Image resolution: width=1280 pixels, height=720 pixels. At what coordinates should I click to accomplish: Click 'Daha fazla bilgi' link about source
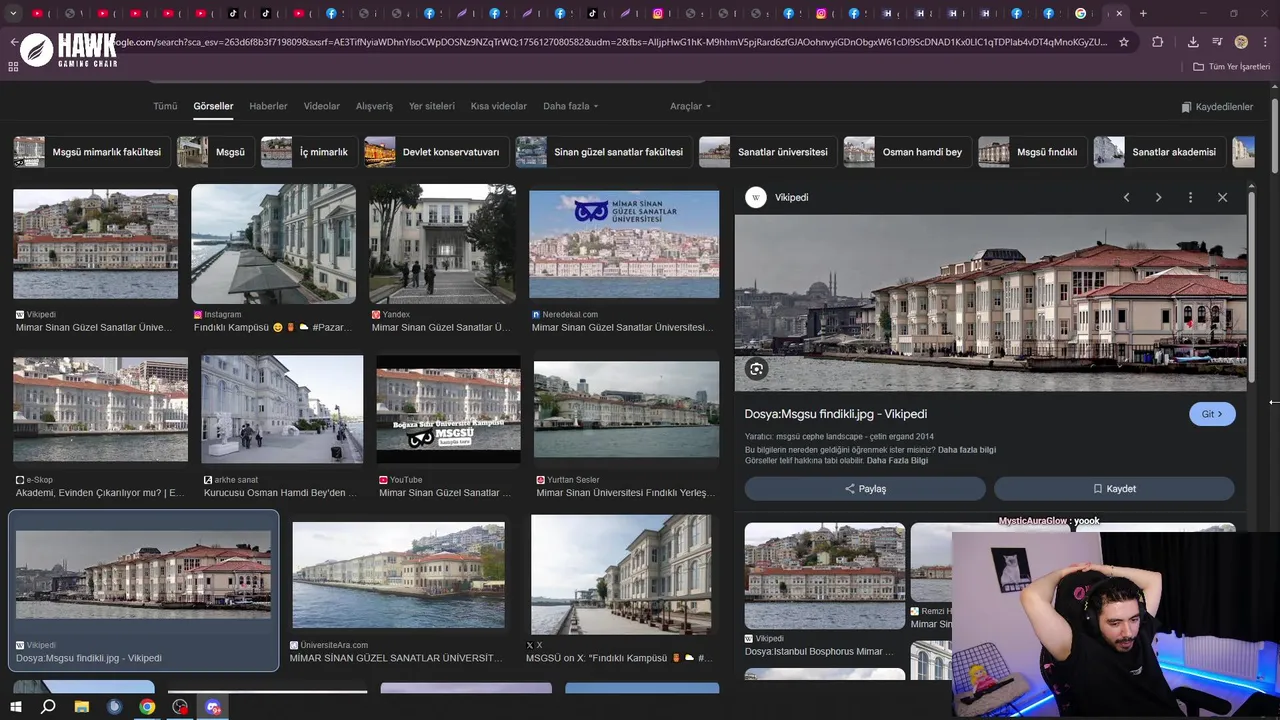click(x=967, y=450)
